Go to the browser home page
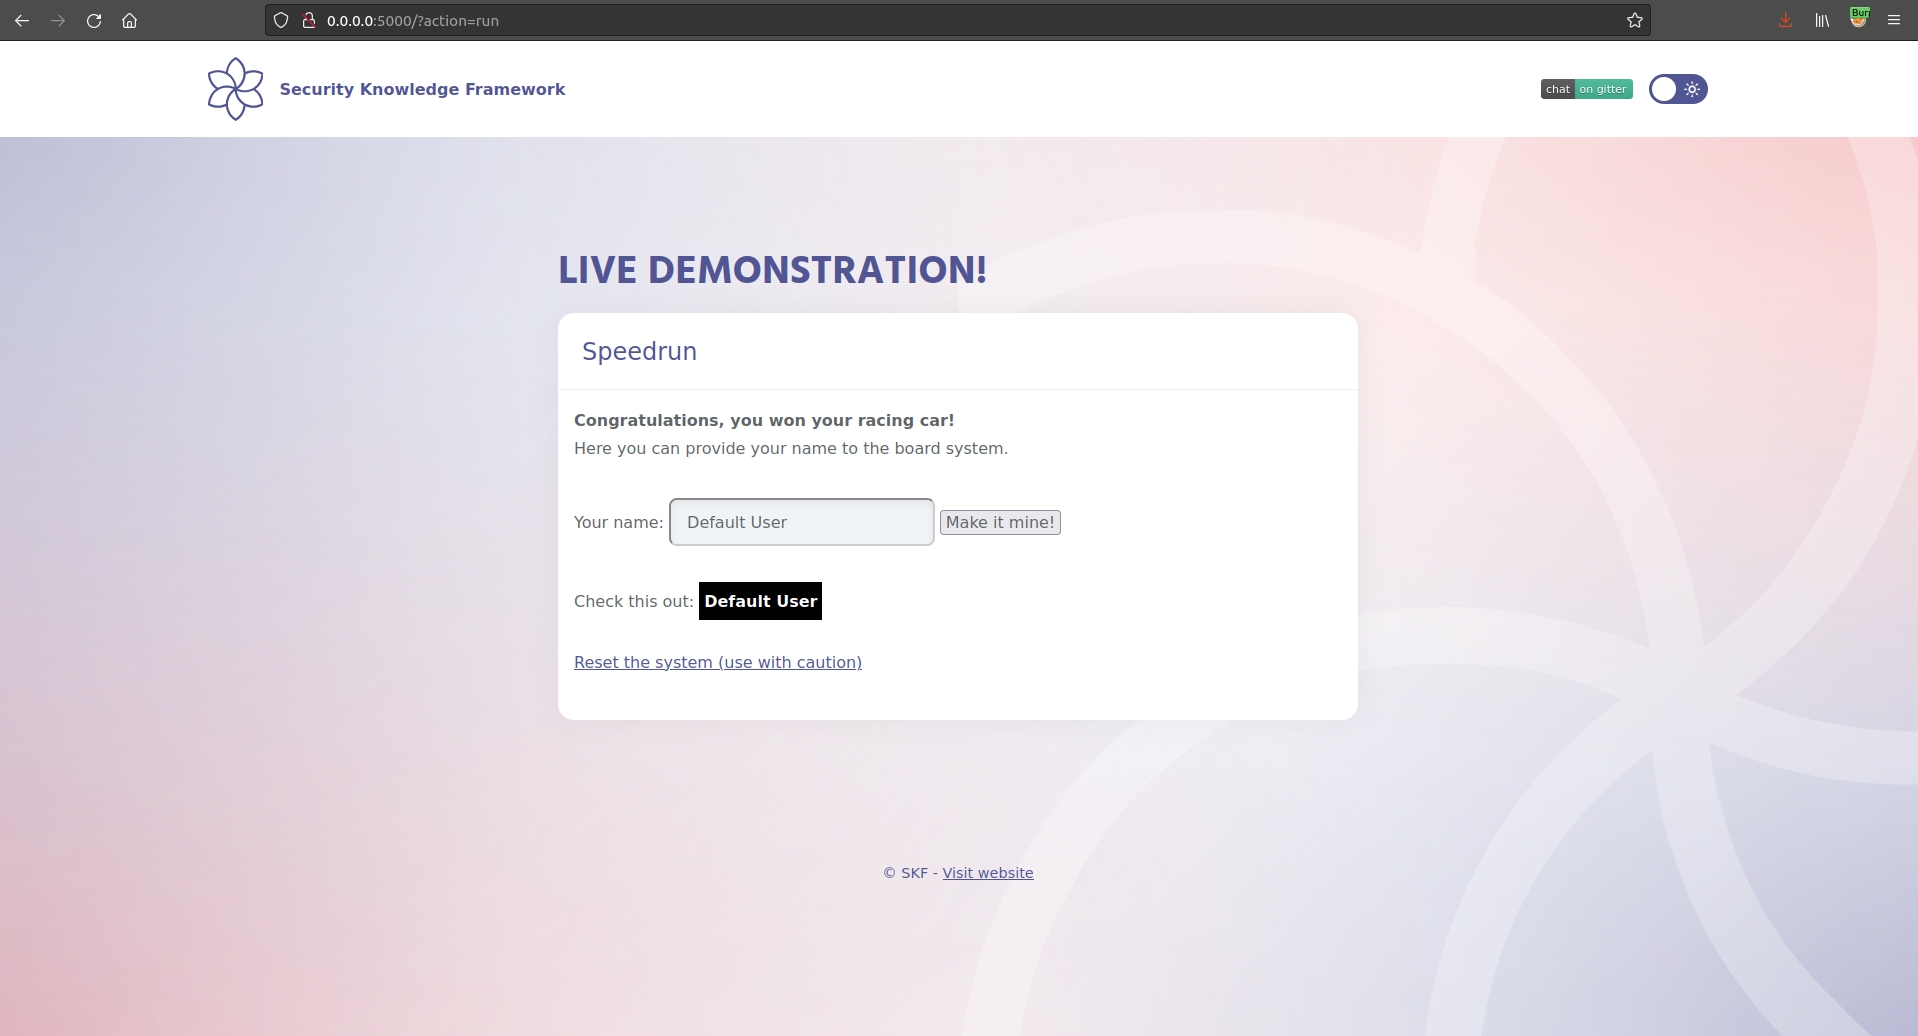Image resolution: width=1918 pixels, height=1036 pixels. 130,20
